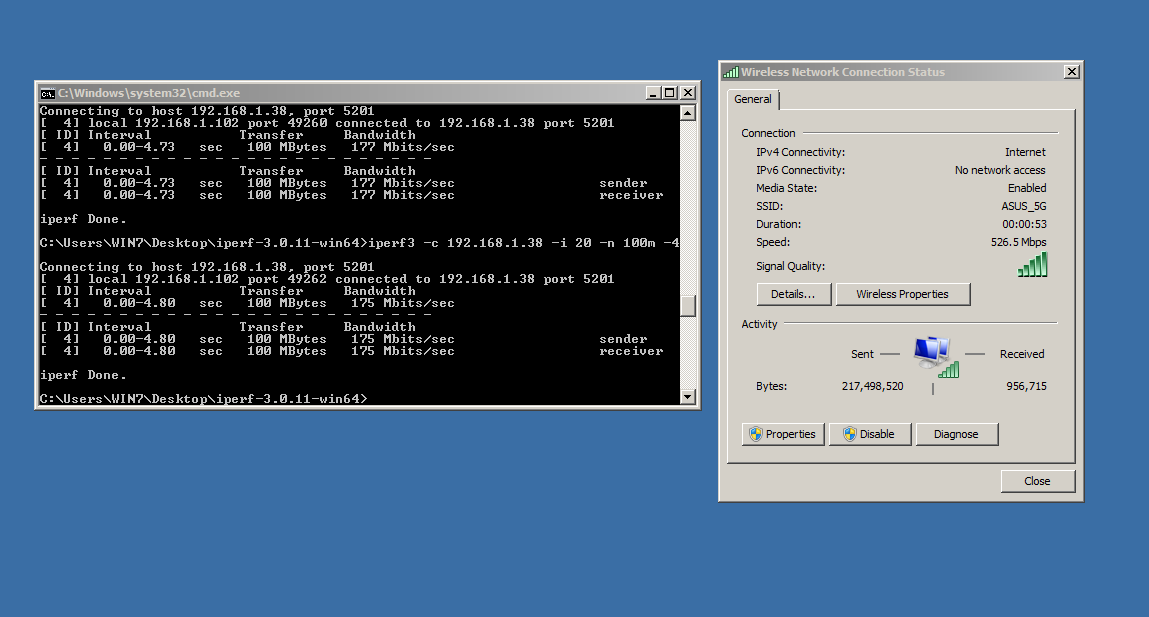Click the last command prompt line in cmd
This screenshot has width=1149, height=617.
203,399
